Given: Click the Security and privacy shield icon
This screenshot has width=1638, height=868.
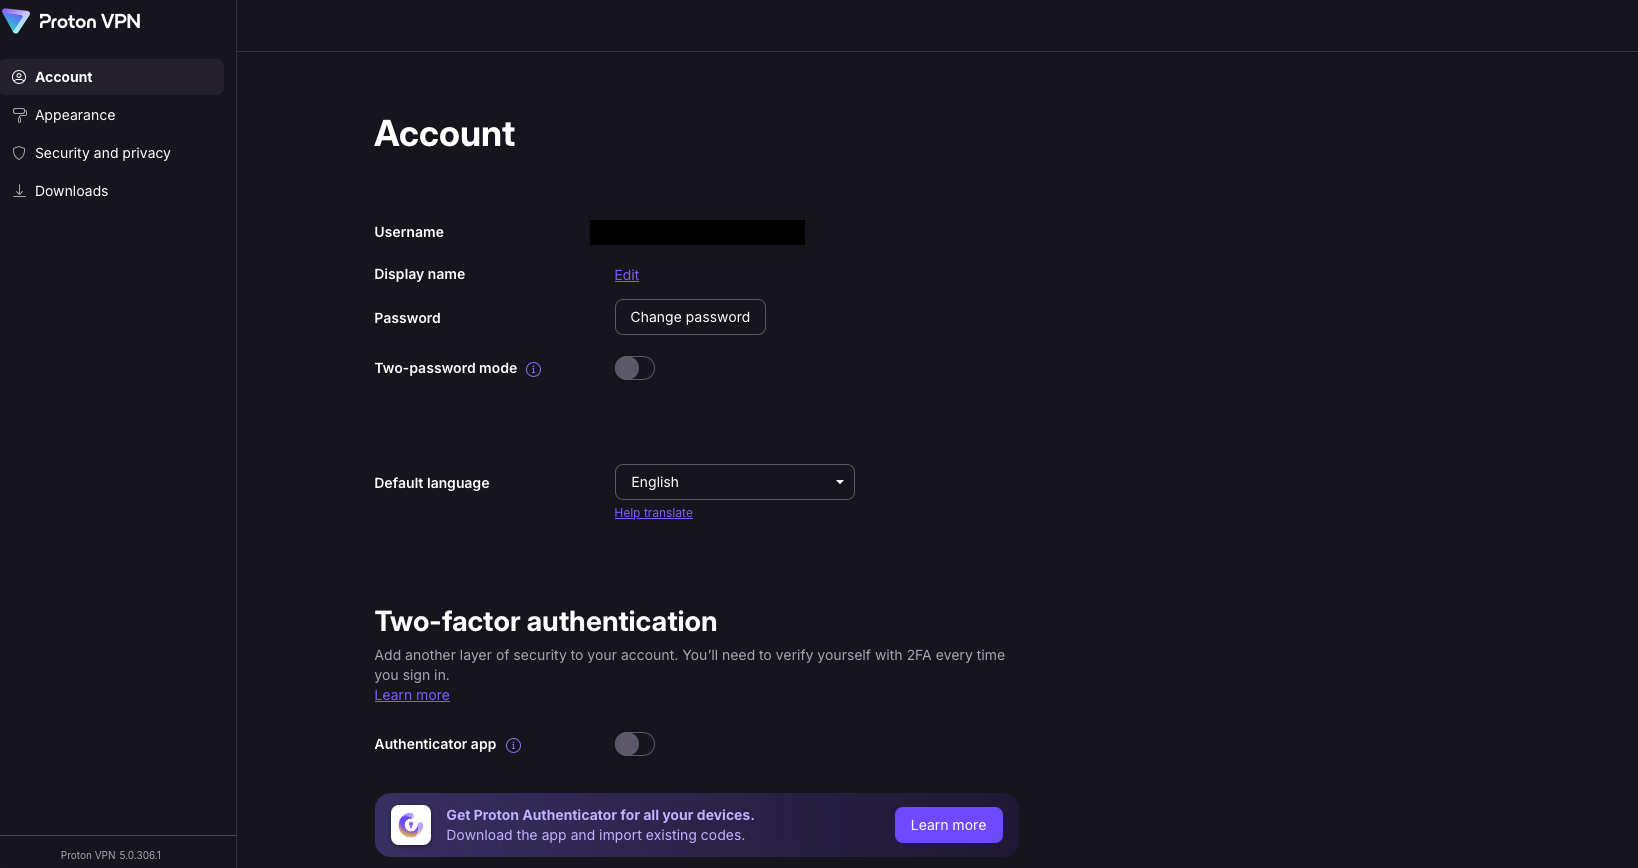Looking at the screenshot, I should pos(19,153).
